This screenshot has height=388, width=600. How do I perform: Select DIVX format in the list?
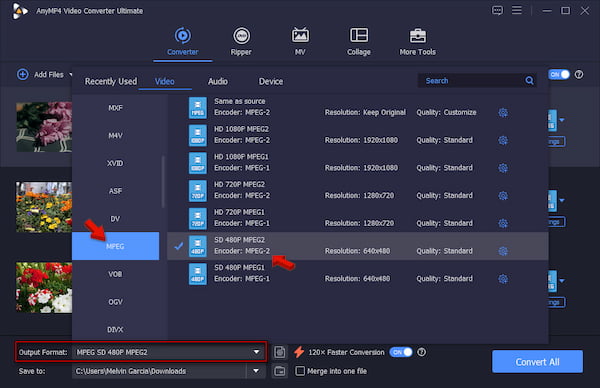tap(115, 329)
